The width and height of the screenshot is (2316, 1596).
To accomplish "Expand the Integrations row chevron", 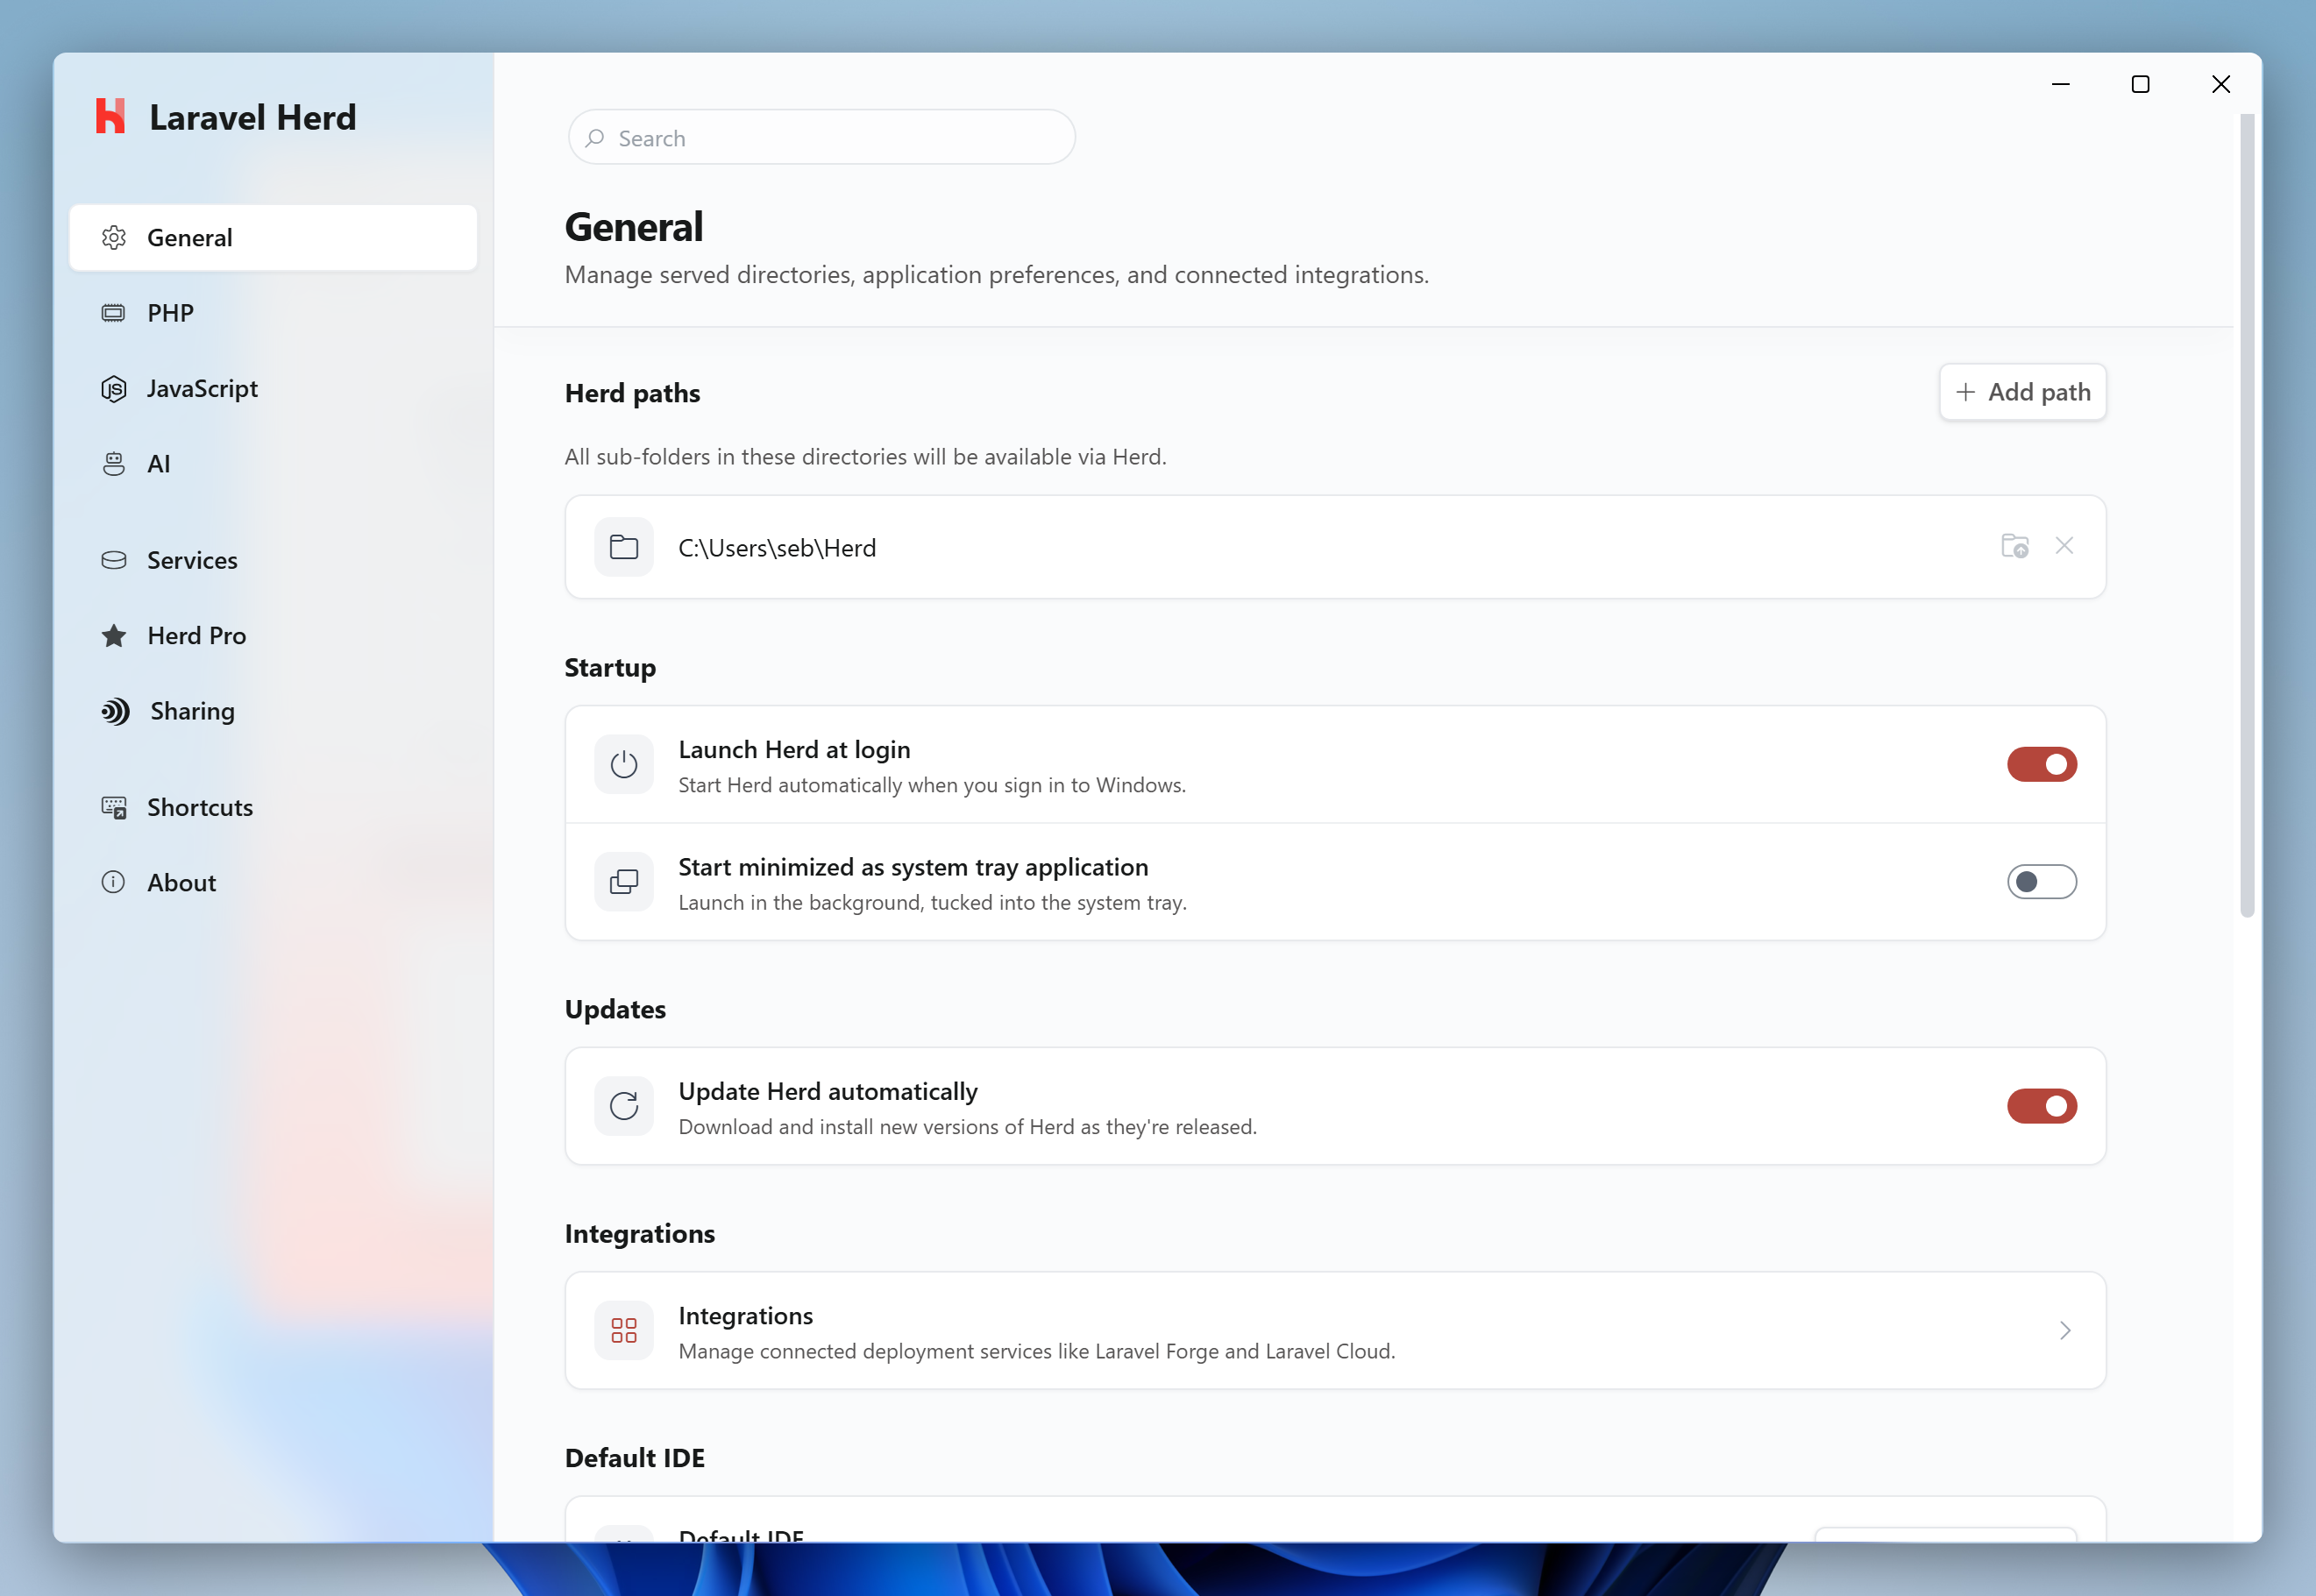I will click(x=2065, y=1331).
